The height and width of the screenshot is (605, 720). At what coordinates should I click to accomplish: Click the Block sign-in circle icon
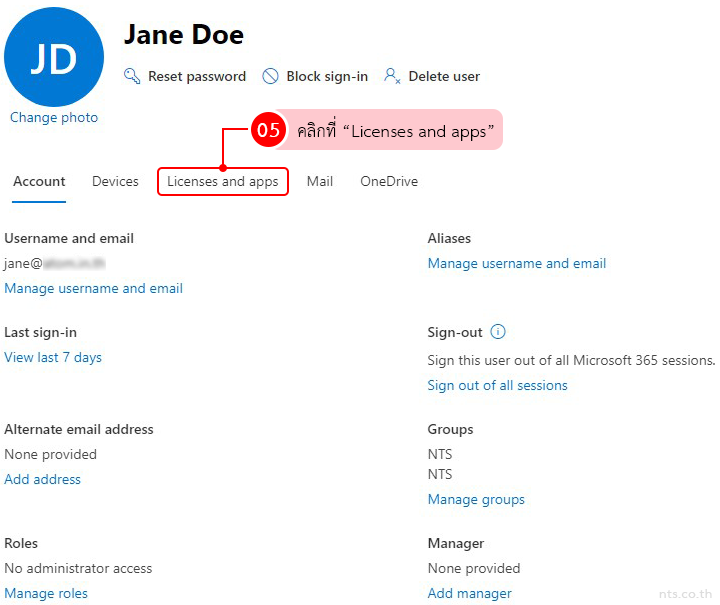270,76
